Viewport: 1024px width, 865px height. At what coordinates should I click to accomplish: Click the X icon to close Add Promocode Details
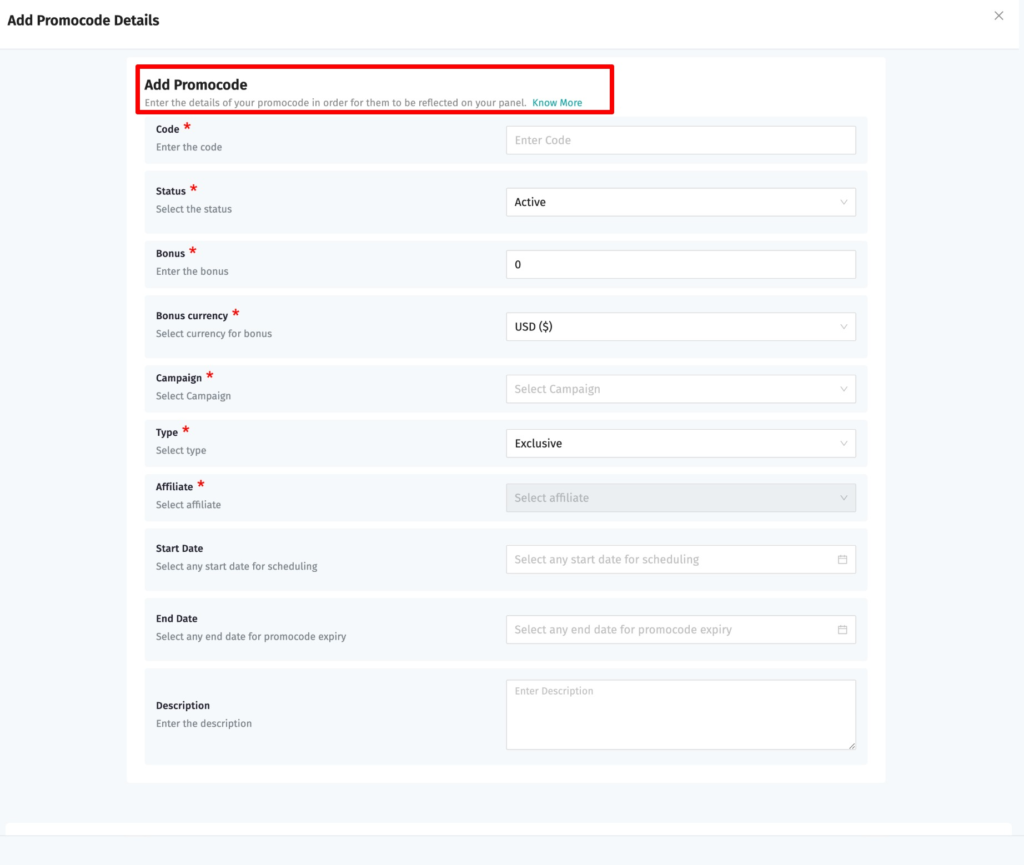coord(998,15)
